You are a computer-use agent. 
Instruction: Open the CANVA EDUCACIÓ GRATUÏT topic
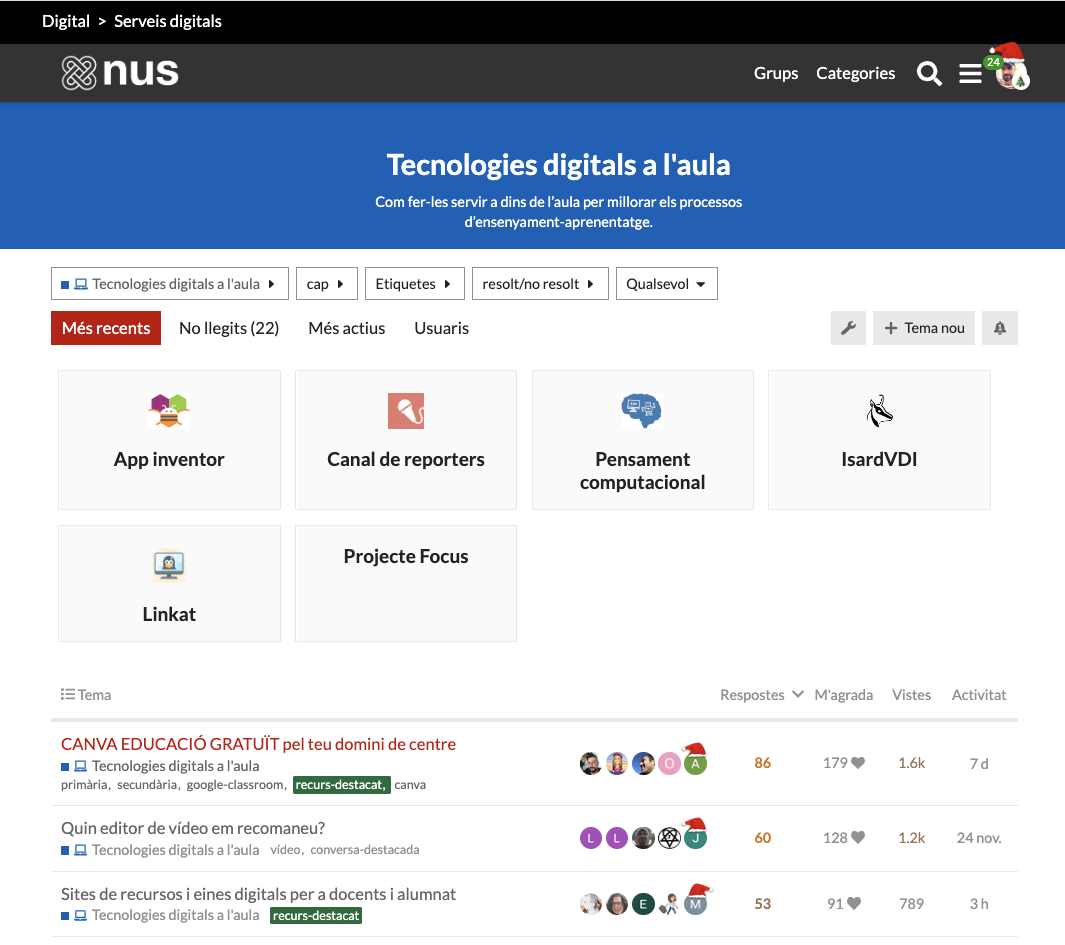(258, 744)
